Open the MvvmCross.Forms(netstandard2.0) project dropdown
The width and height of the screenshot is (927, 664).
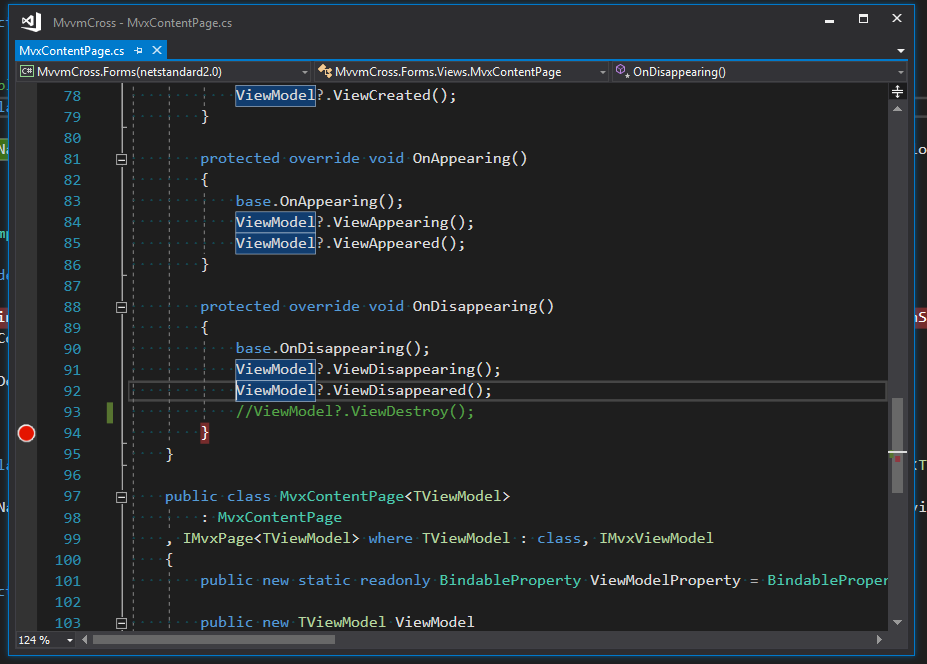(164, 72)
